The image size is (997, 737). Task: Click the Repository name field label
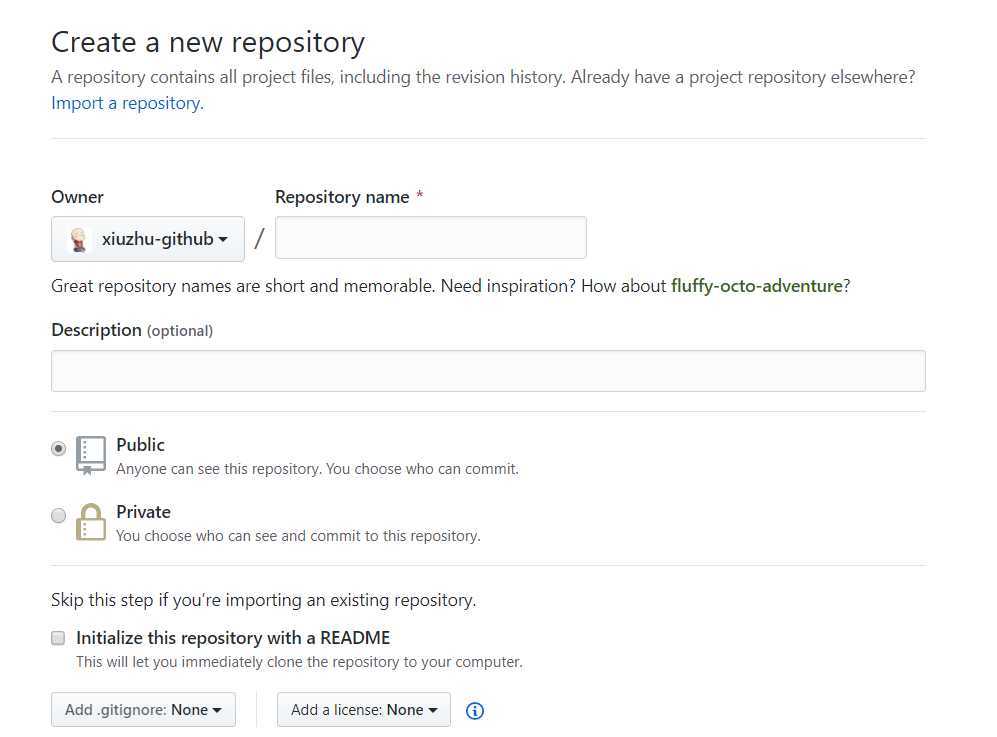coord(342,197)
